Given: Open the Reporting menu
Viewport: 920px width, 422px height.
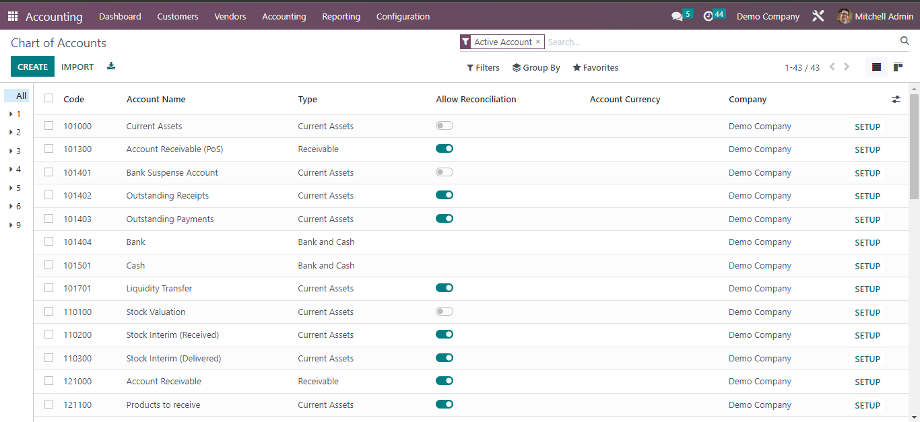Looking at the screenshot, I should 341,16.
